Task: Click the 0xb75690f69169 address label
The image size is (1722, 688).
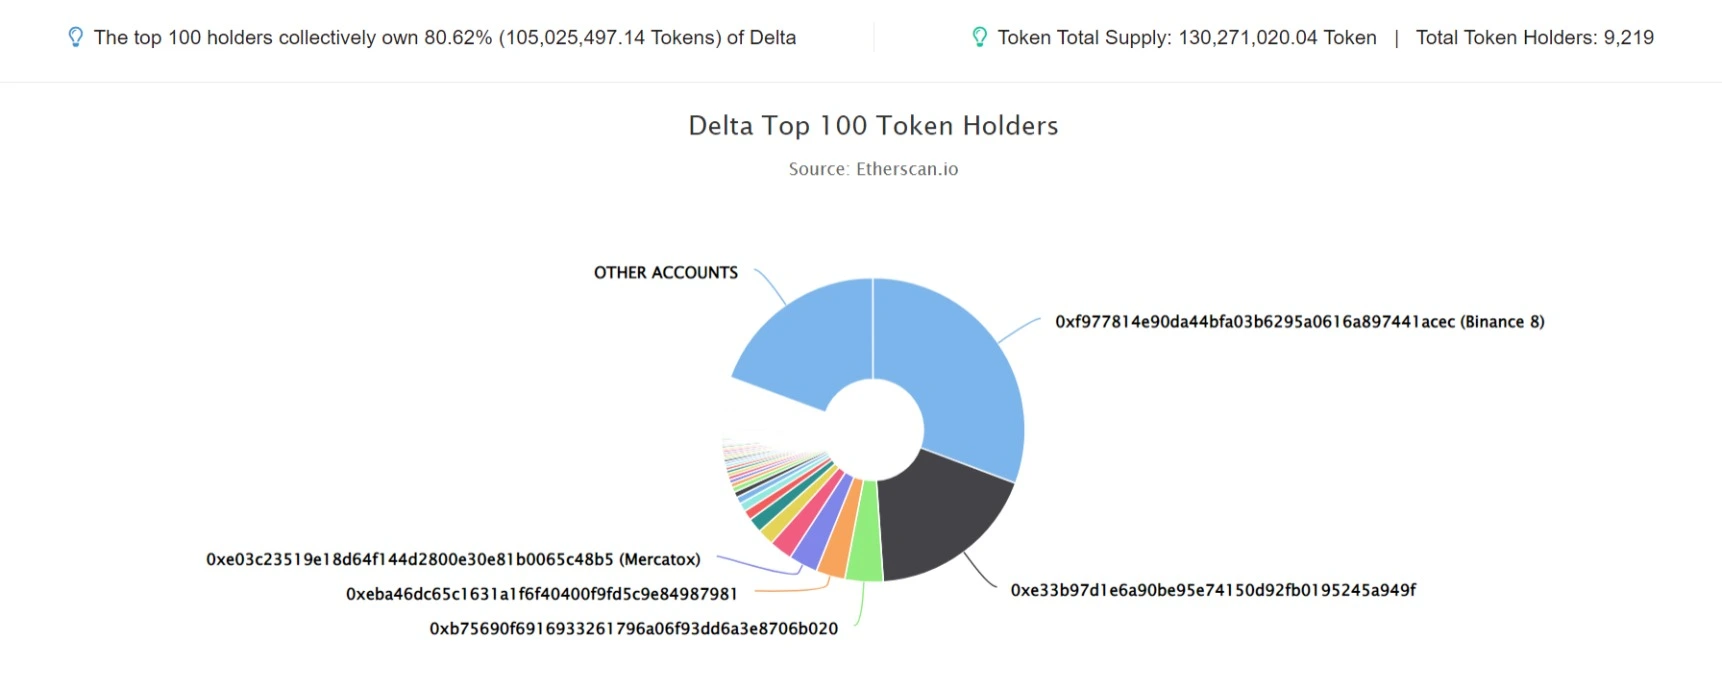Action: click(x=633, y=629)
